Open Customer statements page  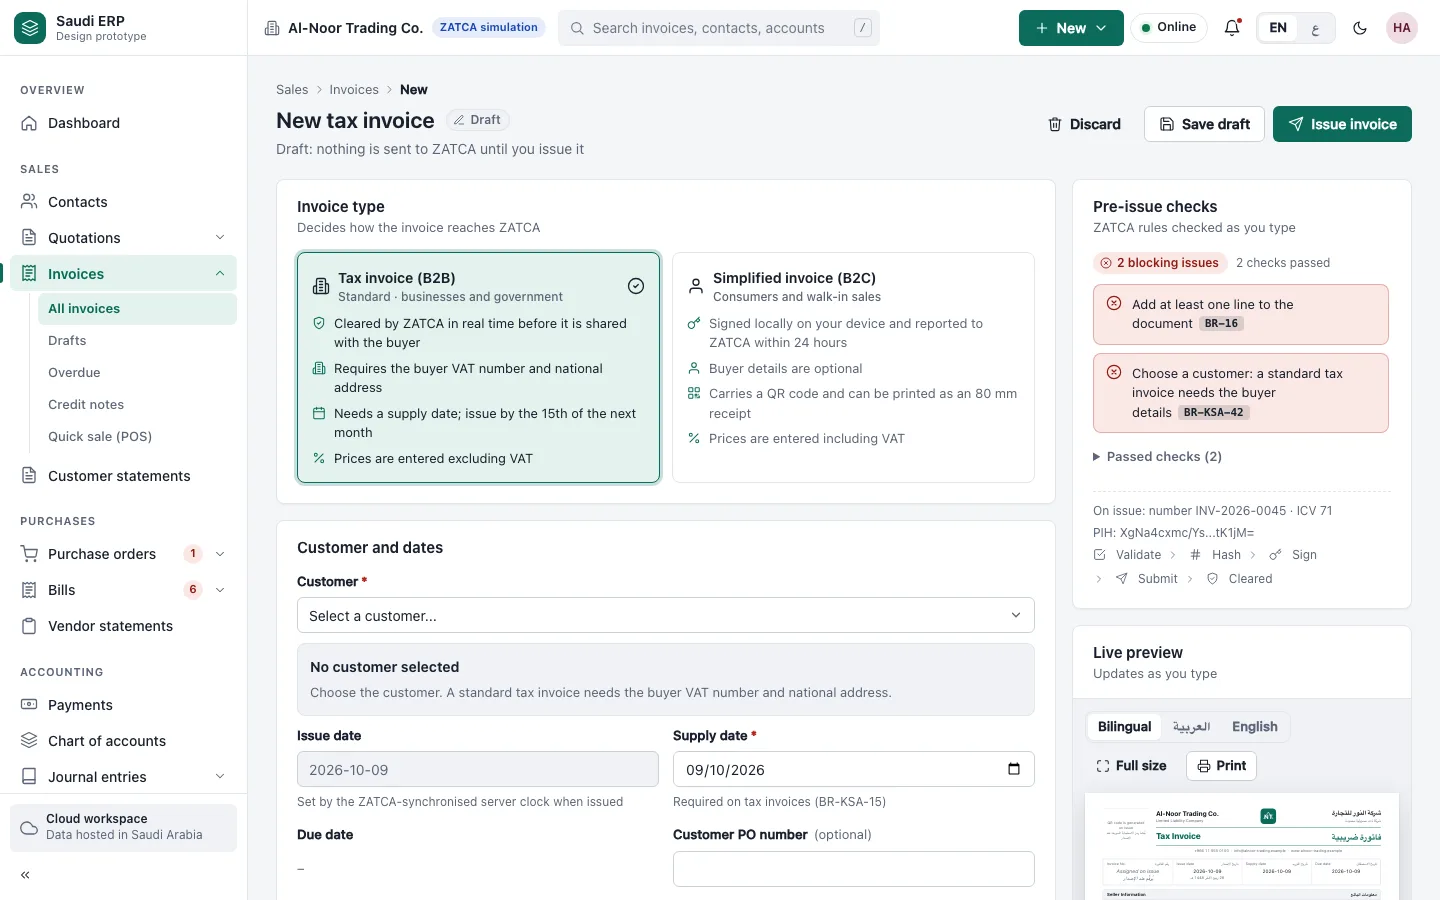(123, 476)
